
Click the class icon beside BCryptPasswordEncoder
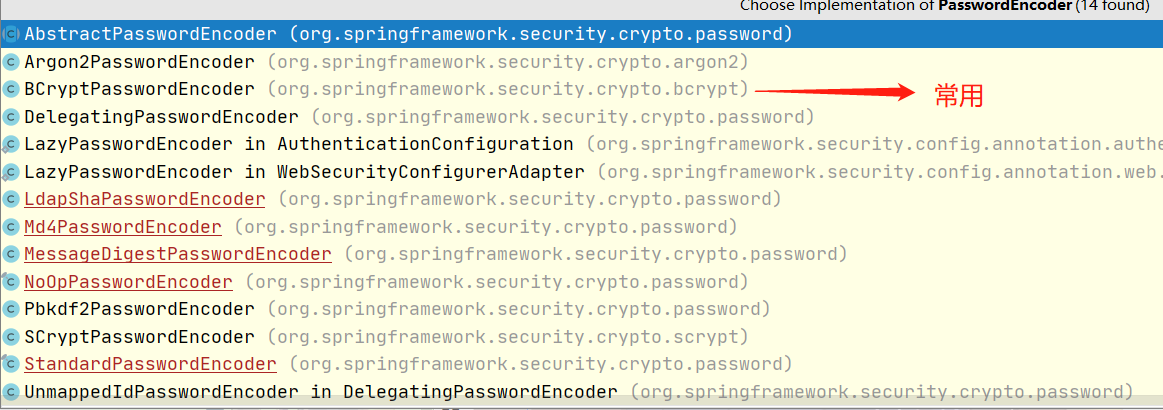point(11,90)
